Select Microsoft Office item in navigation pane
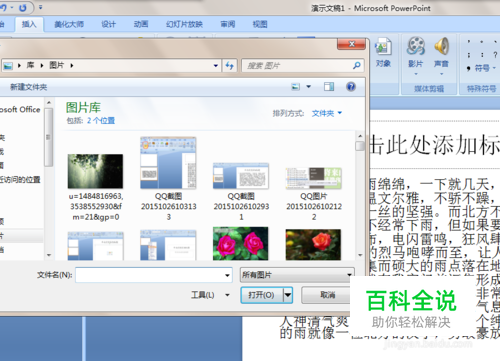 pyautogui.click(x=20, y=110)
